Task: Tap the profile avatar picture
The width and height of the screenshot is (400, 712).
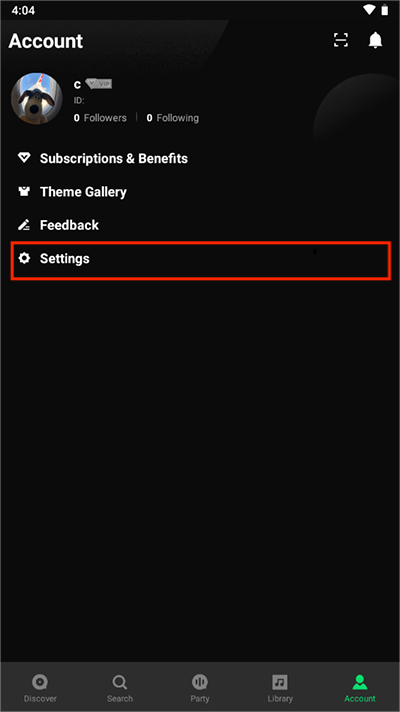Action: point(37,99)
